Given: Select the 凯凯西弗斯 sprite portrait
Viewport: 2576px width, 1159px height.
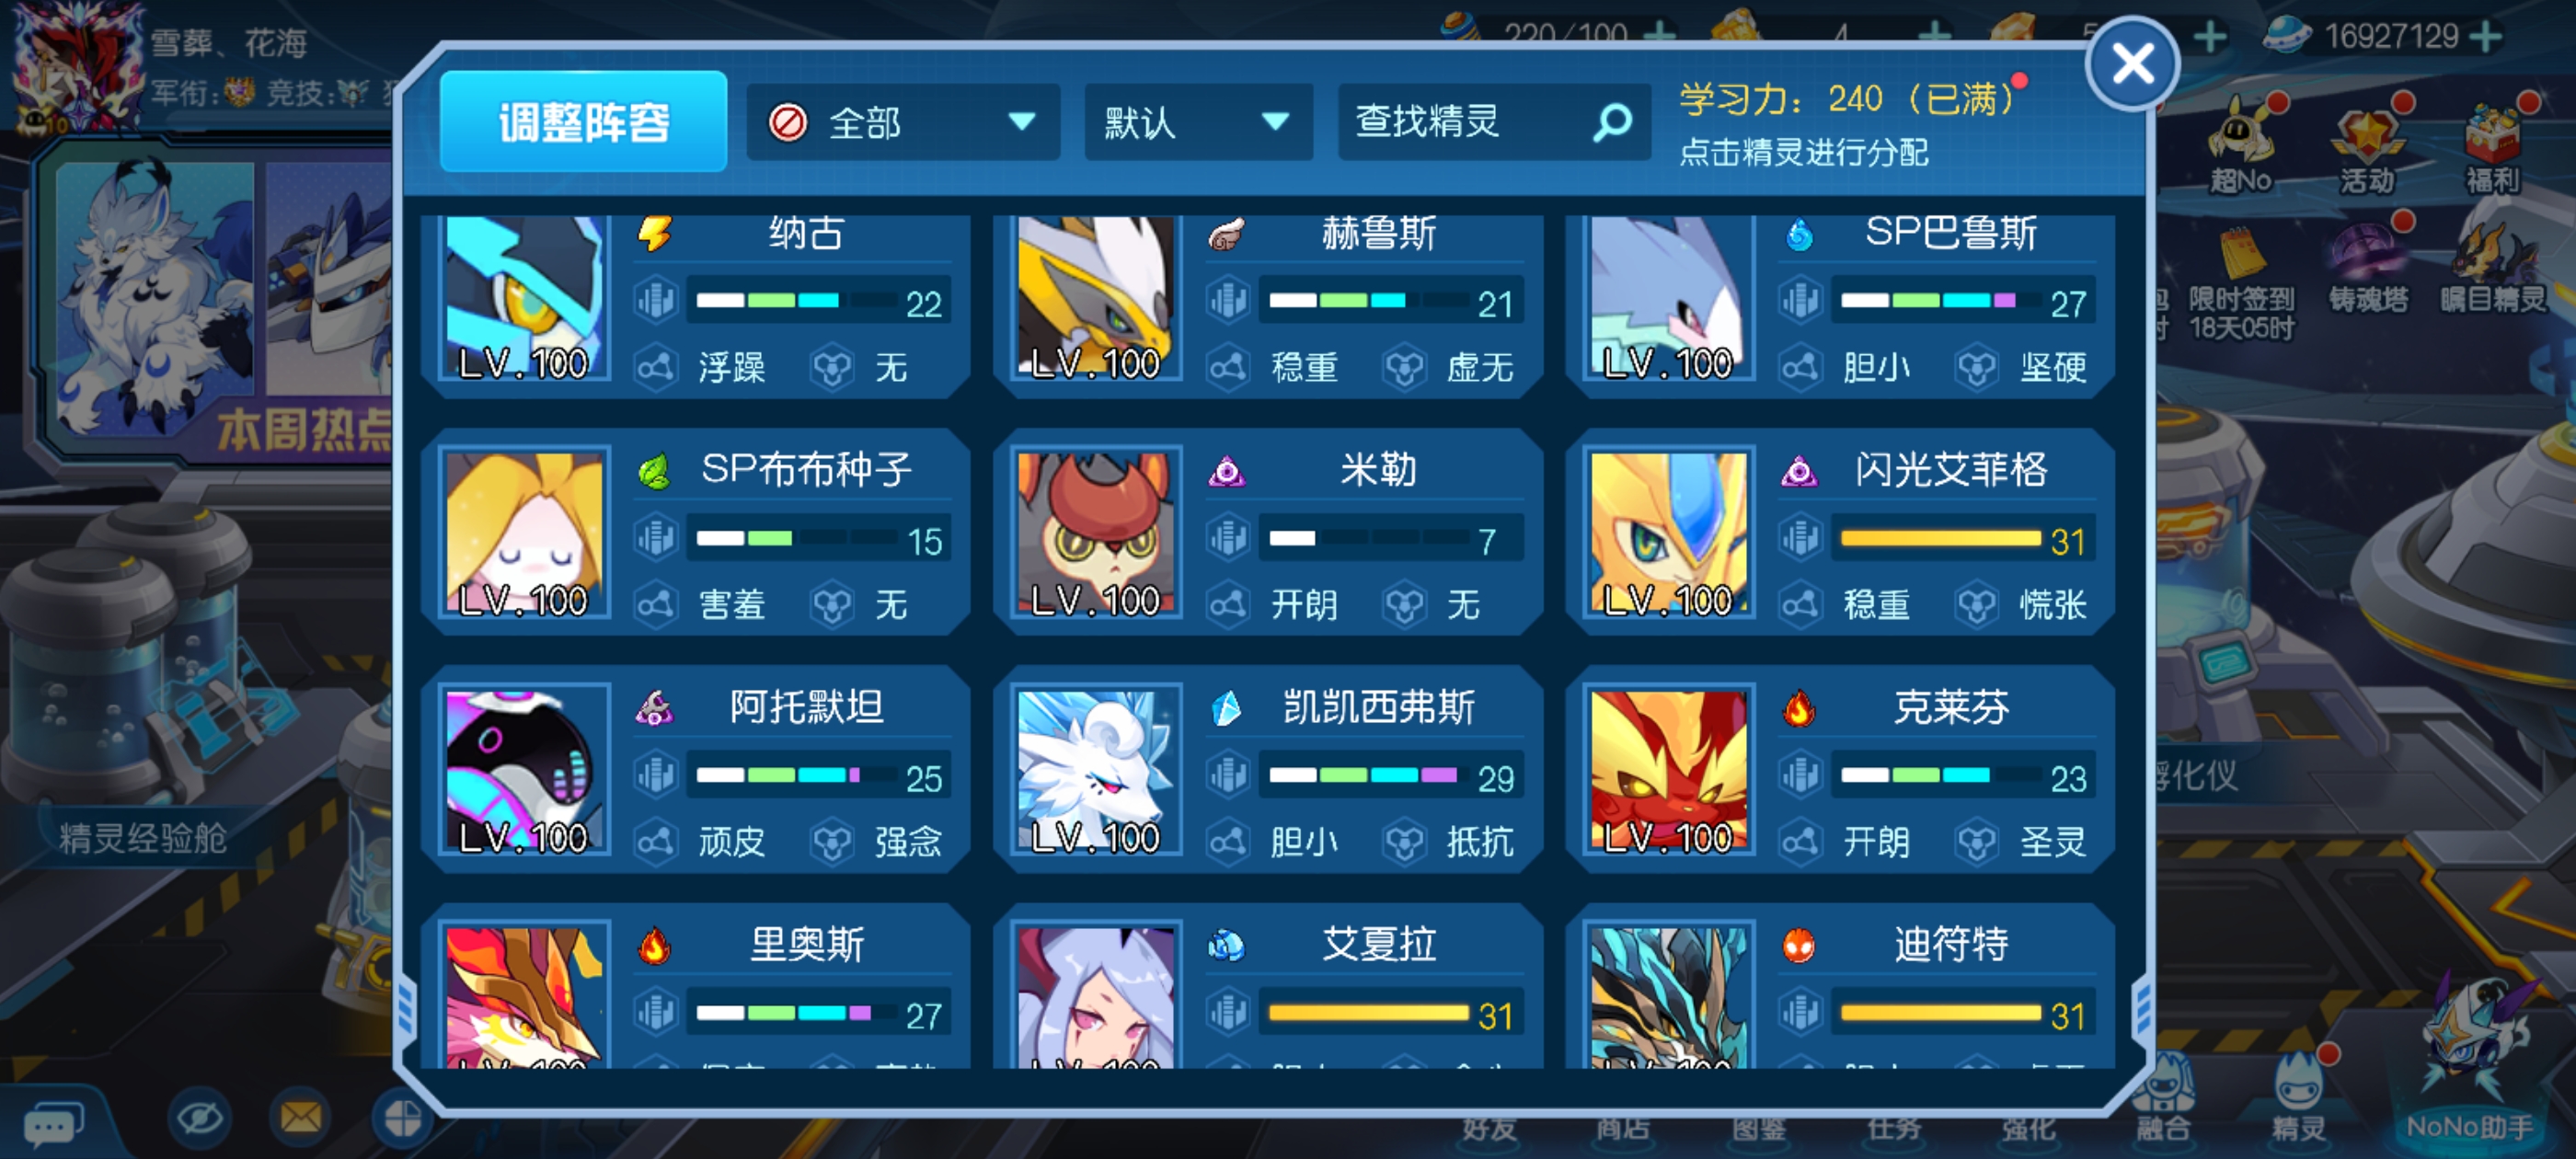Looking at the screenshot, I should point(1095,769).
